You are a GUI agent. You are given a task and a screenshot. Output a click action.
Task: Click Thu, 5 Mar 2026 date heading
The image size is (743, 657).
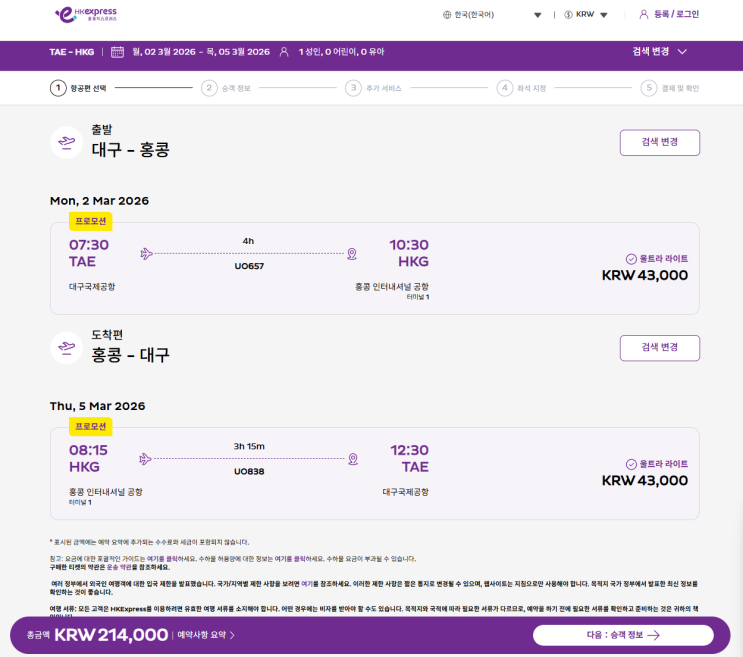[97, 406]
